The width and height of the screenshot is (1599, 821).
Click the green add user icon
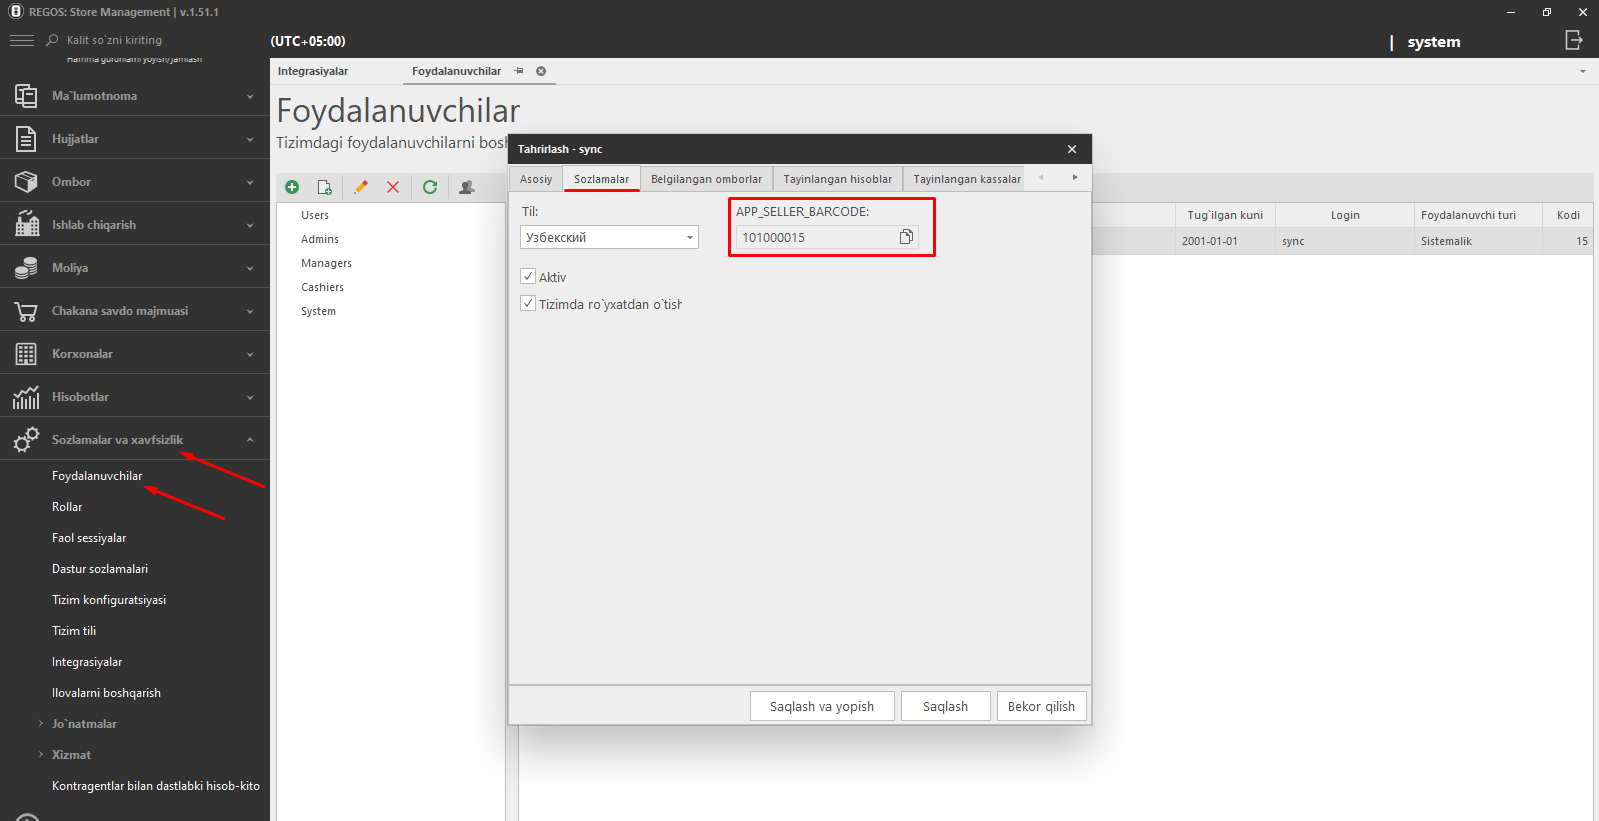click(x=292, y=187)
